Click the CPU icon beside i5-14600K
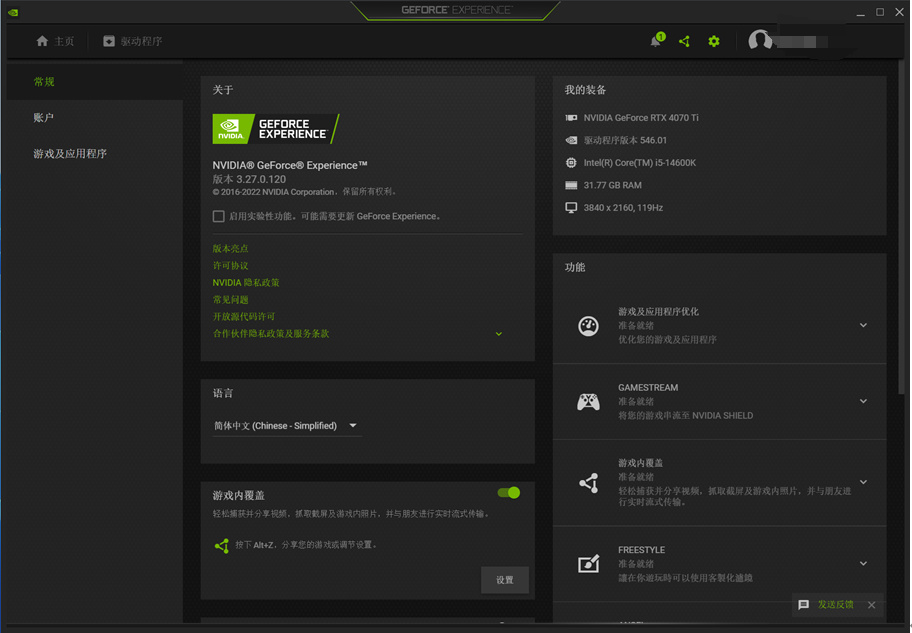 571,162
